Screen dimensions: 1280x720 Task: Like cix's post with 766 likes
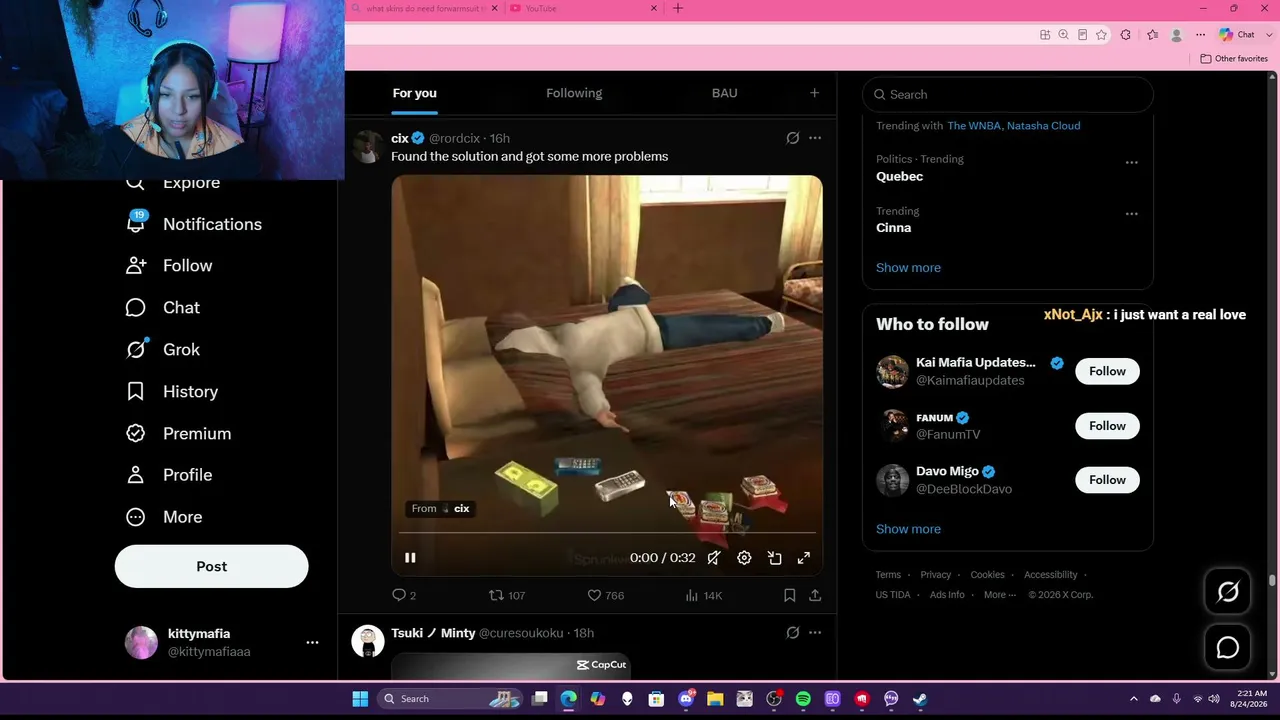click(x=605, y=595)
